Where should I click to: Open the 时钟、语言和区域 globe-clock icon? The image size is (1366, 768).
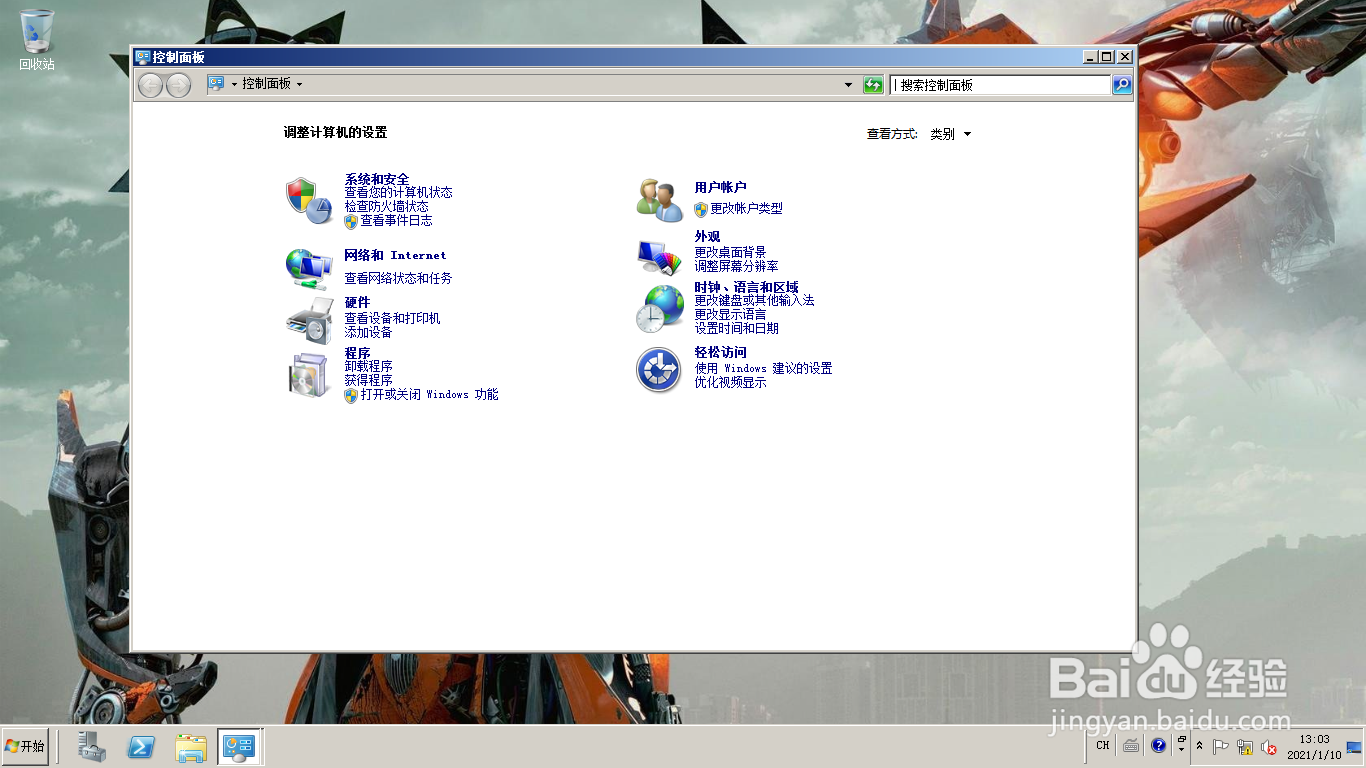[659, 308]
